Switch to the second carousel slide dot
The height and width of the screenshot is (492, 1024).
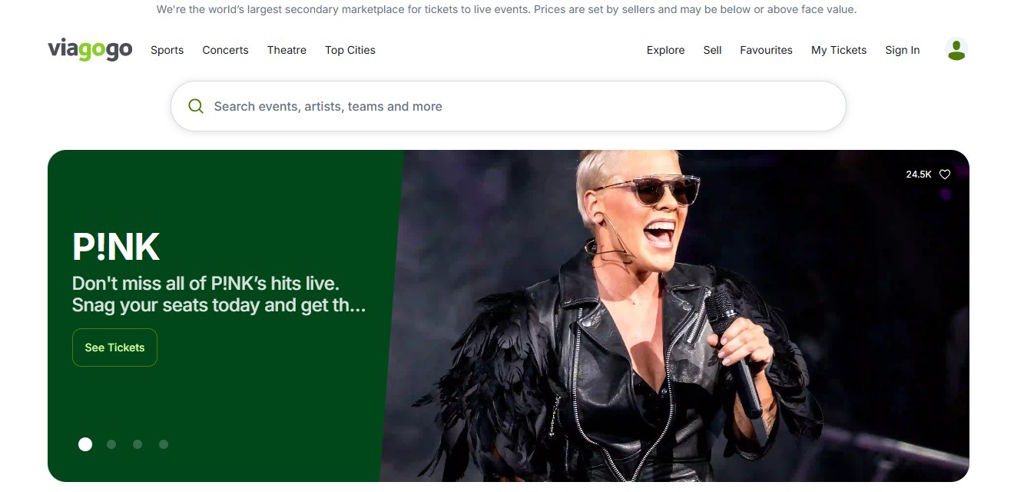click(111, 444)
